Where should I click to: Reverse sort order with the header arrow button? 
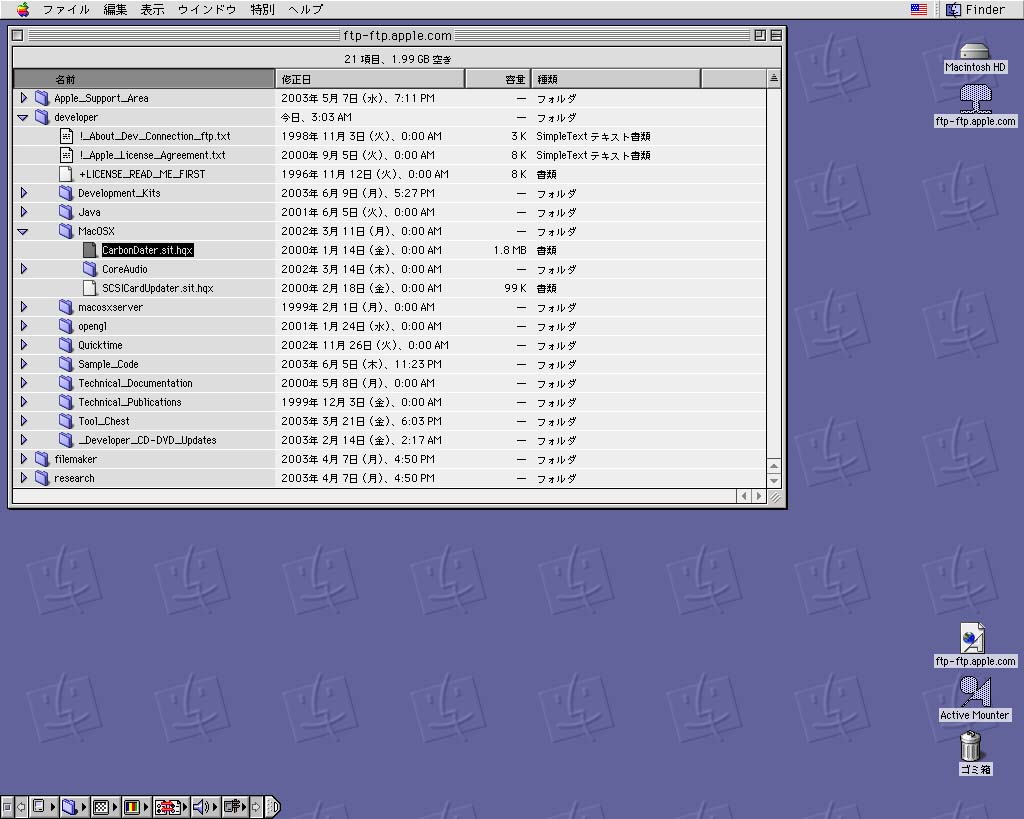click(x=774, y=78)
